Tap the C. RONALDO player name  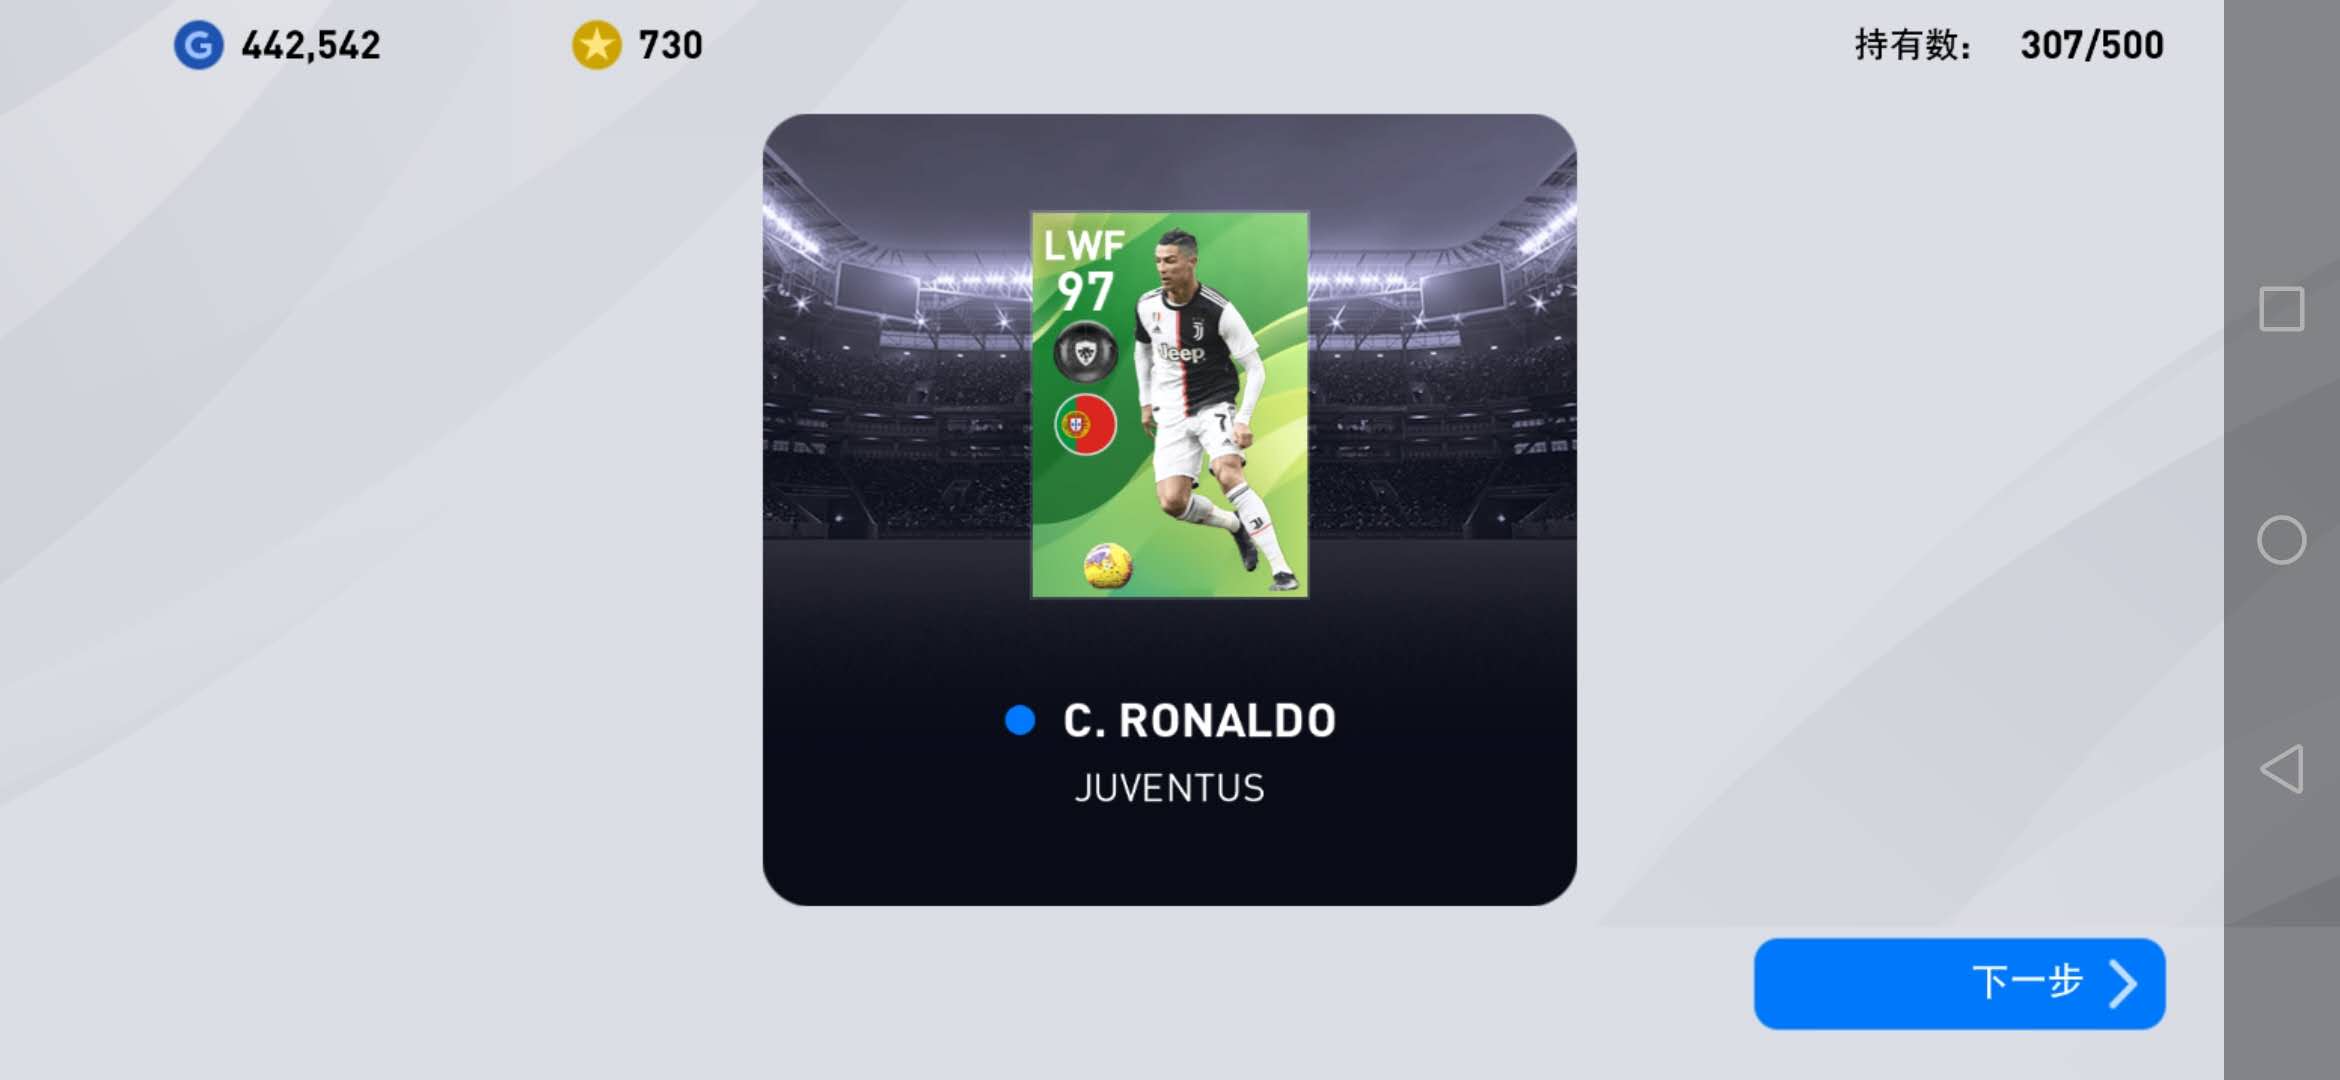click(1199, 720)
